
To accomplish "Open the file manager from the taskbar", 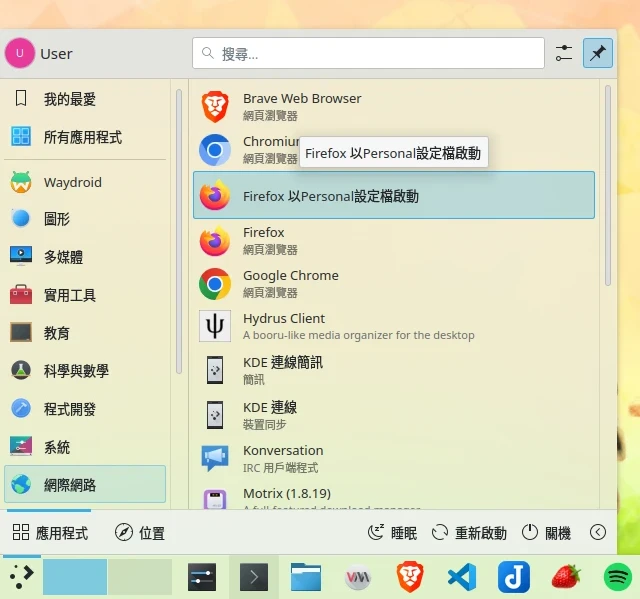I will [x=306, y=577].
